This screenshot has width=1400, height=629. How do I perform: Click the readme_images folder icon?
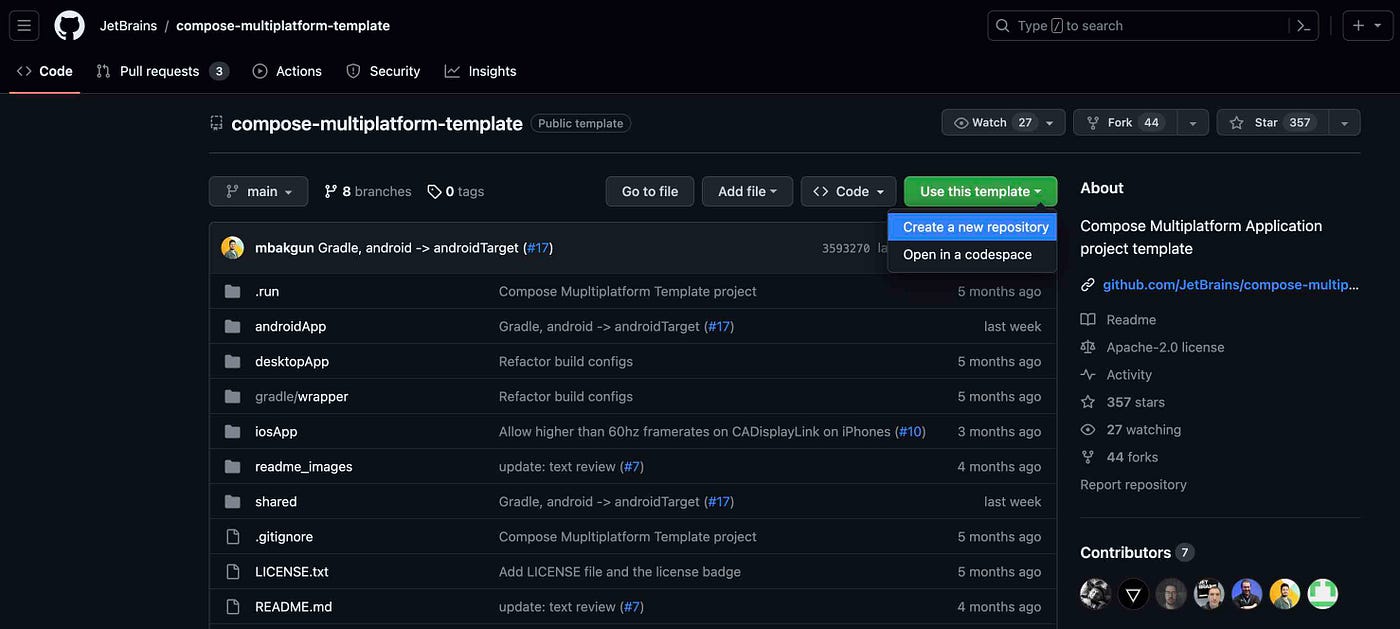[233, 466]
